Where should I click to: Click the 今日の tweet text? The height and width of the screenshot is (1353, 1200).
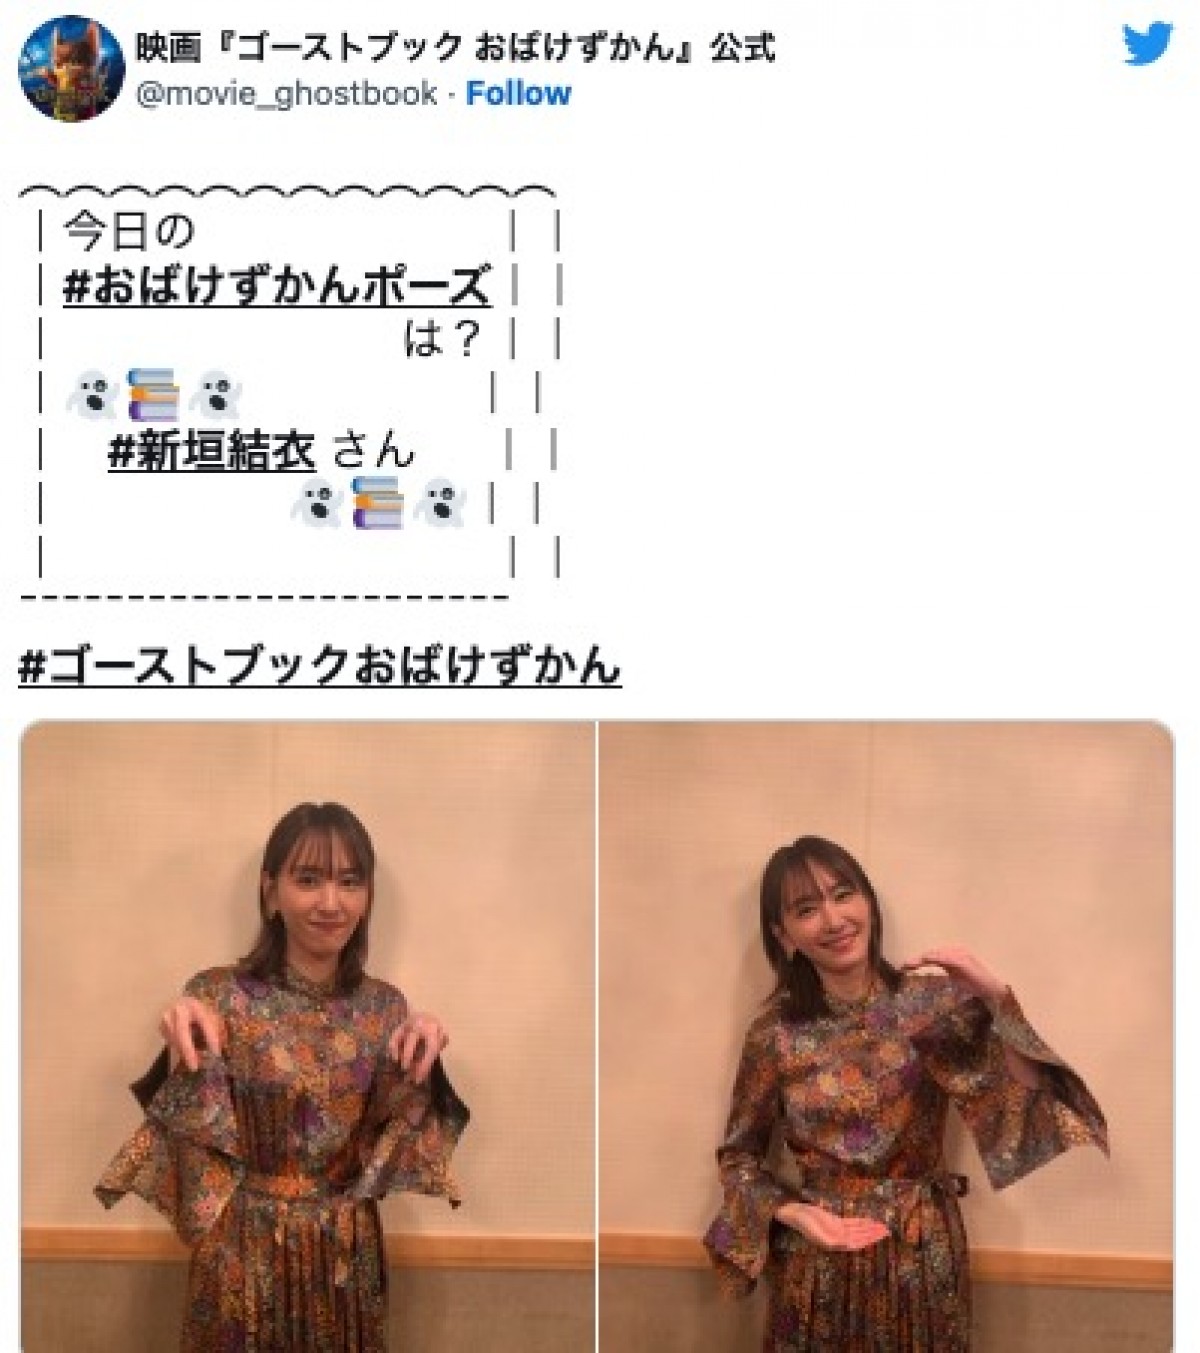(129, 232)
